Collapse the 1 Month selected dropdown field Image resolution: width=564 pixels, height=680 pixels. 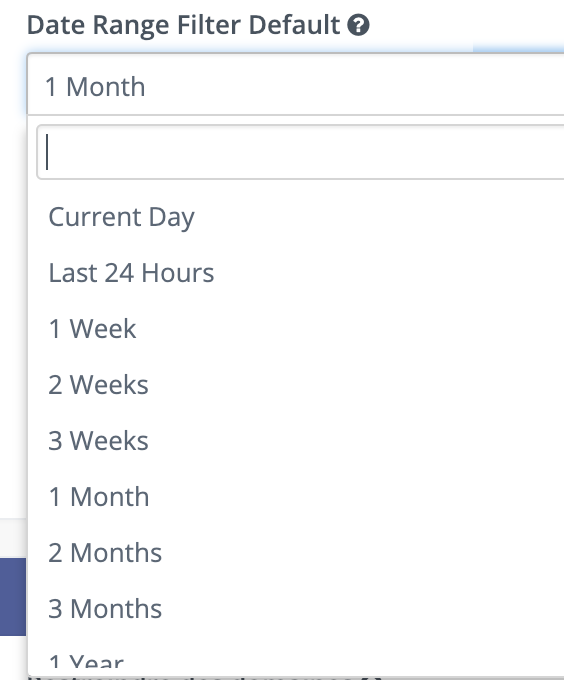296,85
